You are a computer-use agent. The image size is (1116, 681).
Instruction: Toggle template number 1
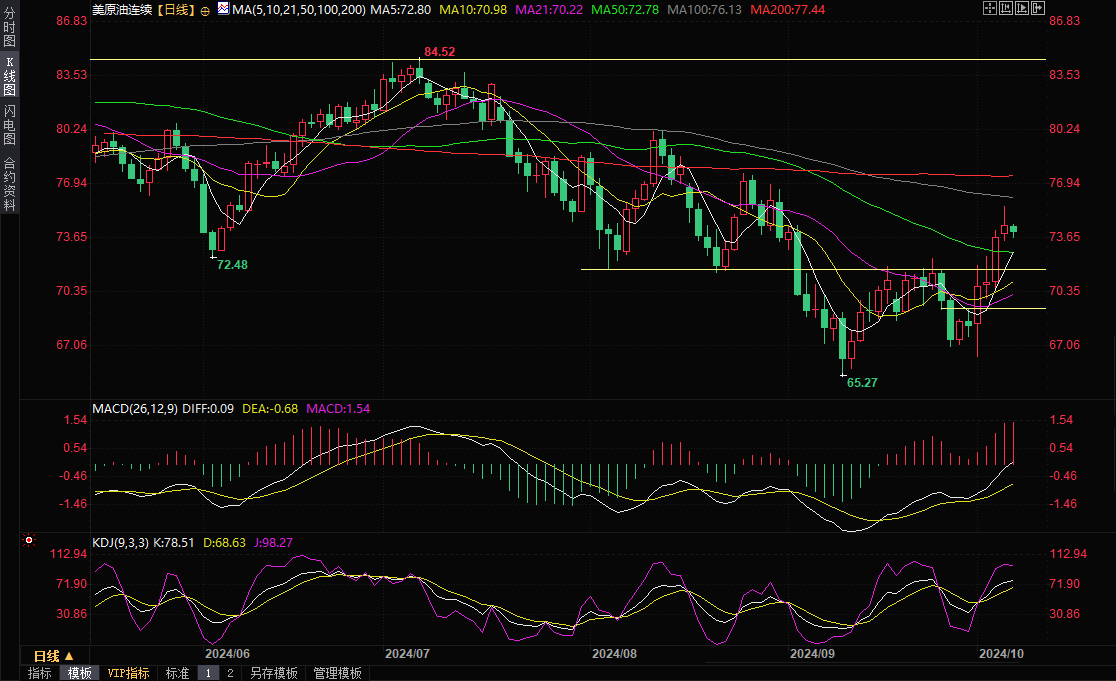pos(208,673)
